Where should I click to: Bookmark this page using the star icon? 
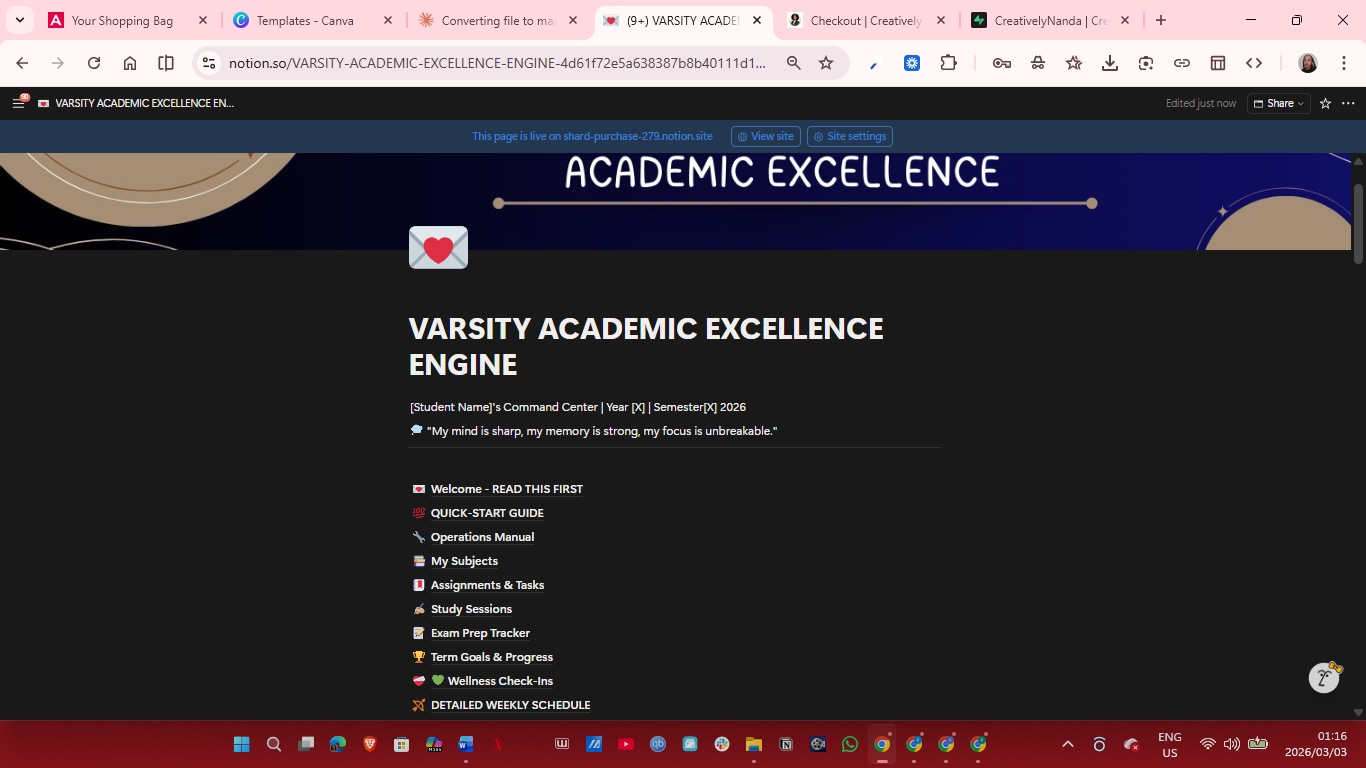pos(826,62)
